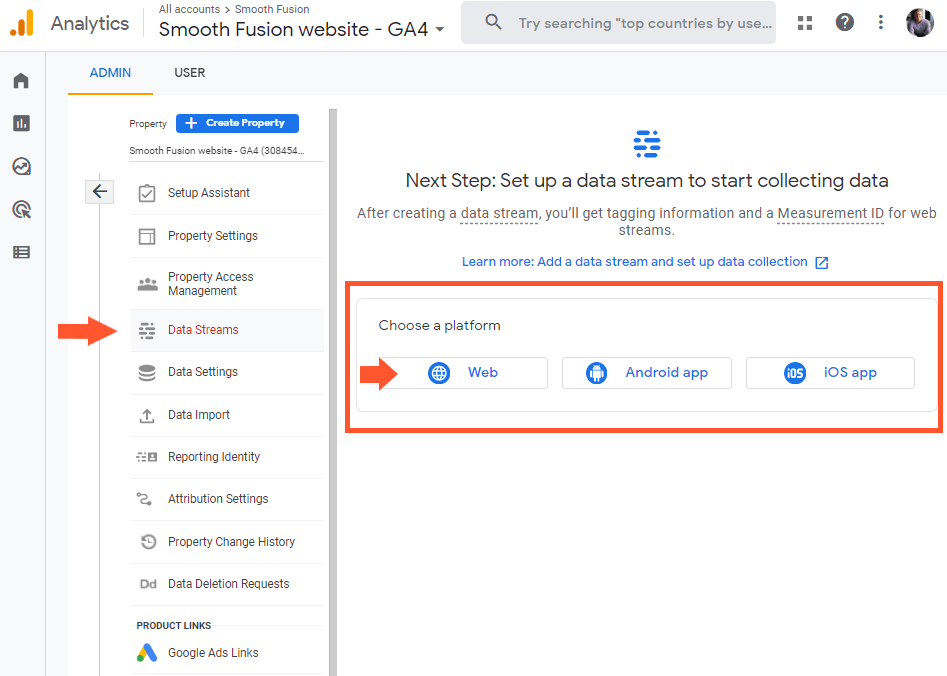The width and height of the screenshot is (947, 676).
Task: Switch to the ADMIN tab
Action: point(110,72)
